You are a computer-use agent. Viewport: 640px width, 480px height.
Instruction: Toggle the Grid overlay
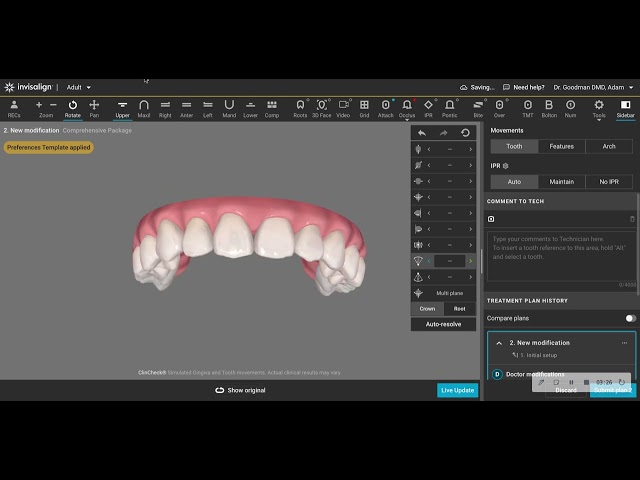[364, 109]
